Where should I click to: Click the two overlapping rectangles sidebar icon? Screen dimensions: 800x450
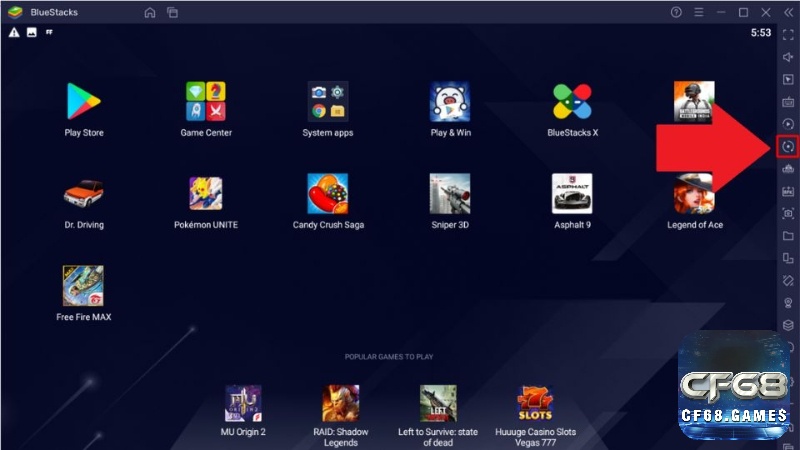point(788,258)
